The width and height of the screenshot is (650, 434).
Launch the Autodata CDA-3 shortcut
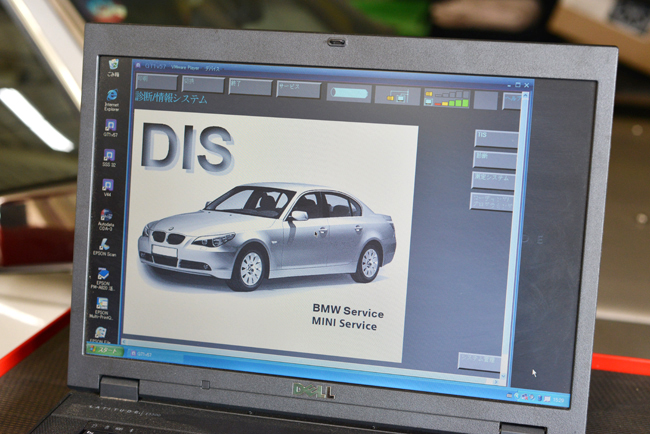click(106, 220)
